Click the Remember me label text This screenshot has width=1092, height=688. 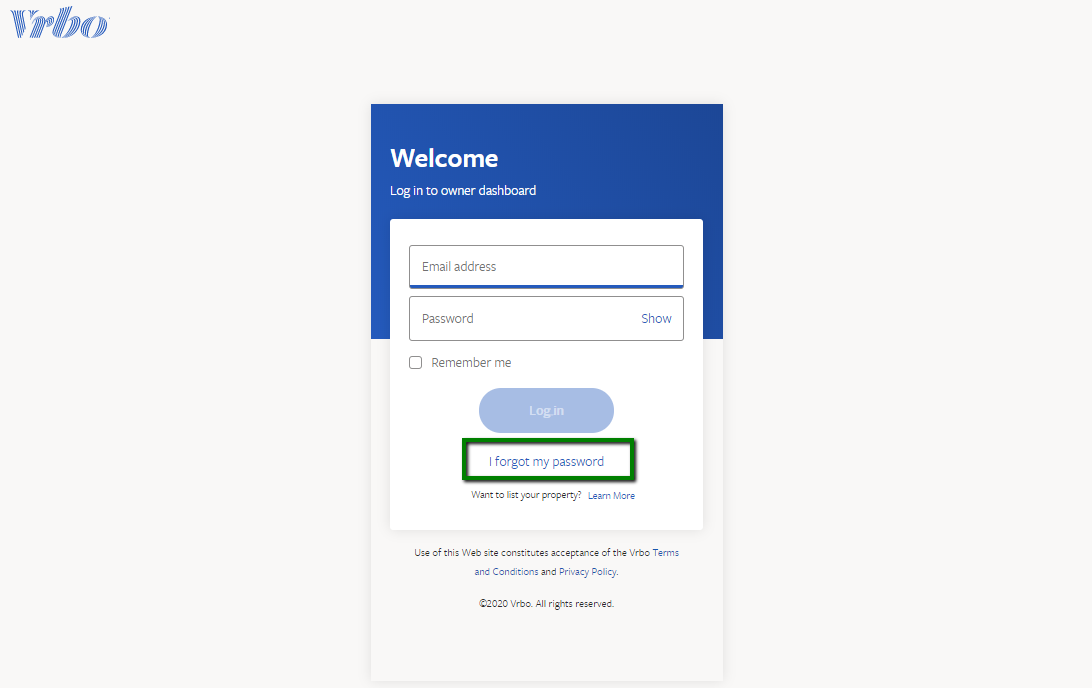(x=471, y=363)
